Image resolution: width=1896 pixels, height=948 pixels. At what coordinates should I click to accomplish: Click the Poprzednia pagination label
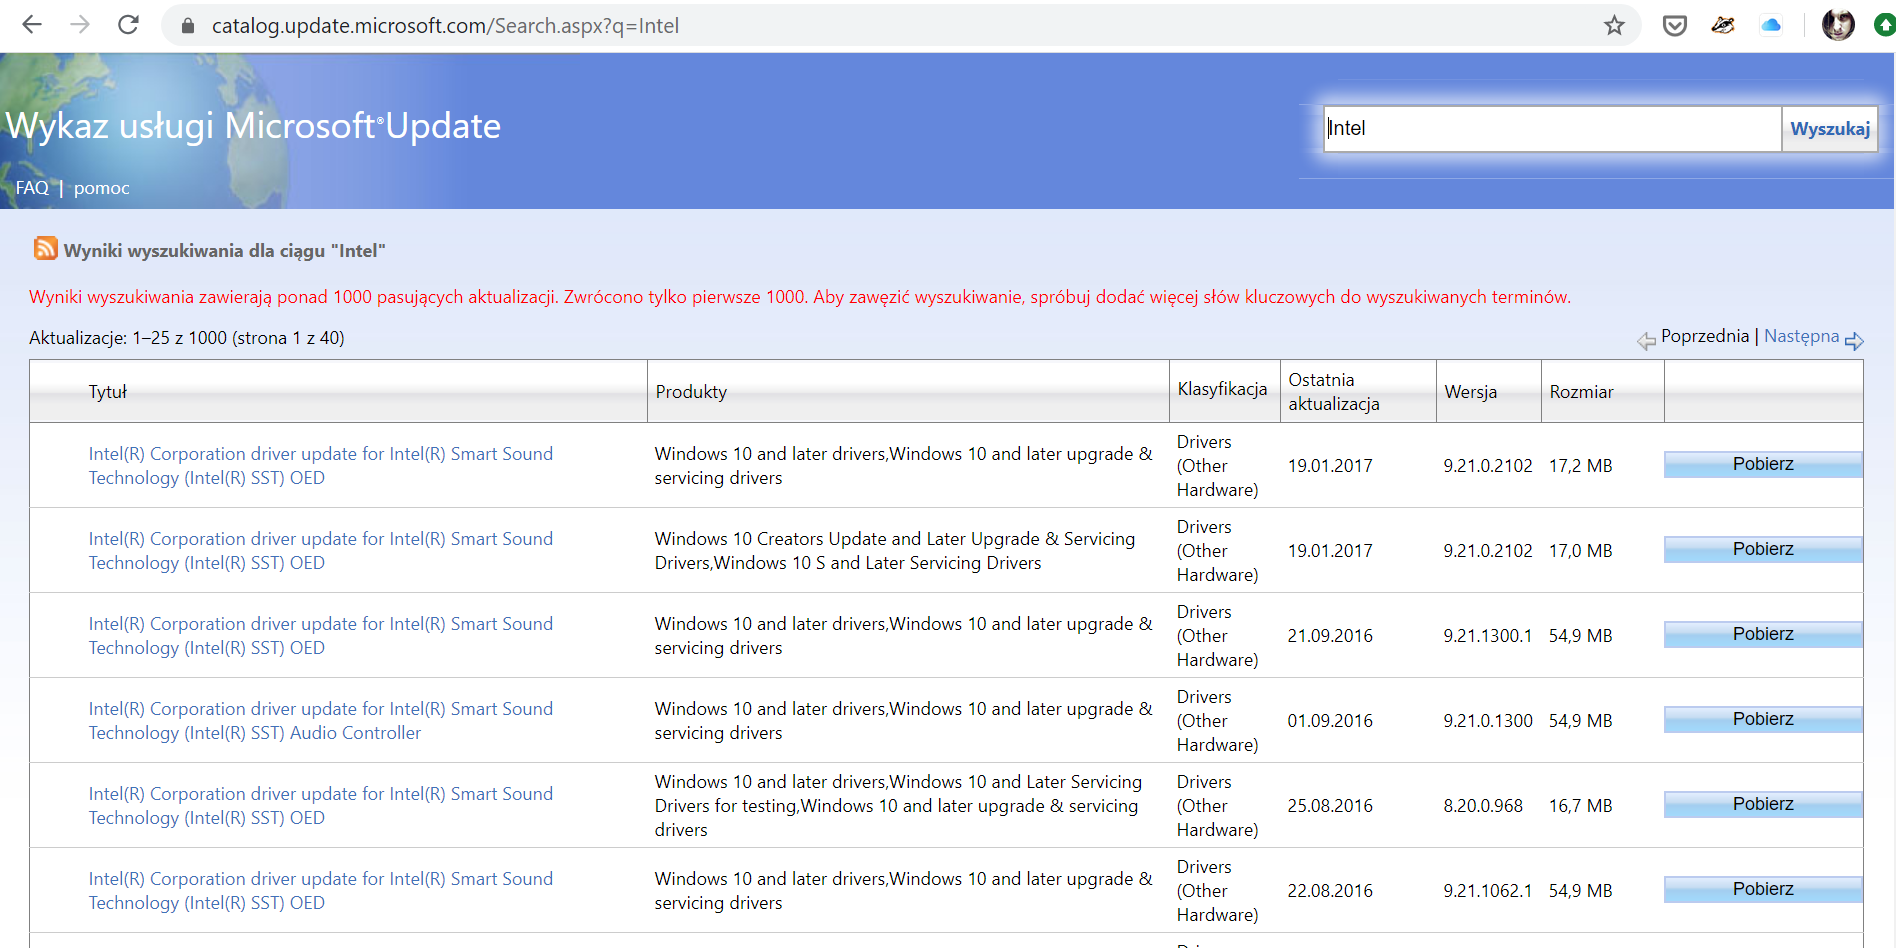1705,336
